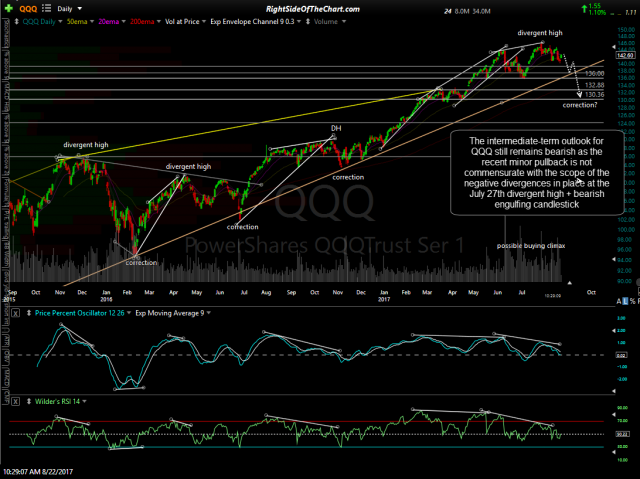Click the RSI current value label on scale
This screenshot has height=479, width=640.
click(622, 434)
